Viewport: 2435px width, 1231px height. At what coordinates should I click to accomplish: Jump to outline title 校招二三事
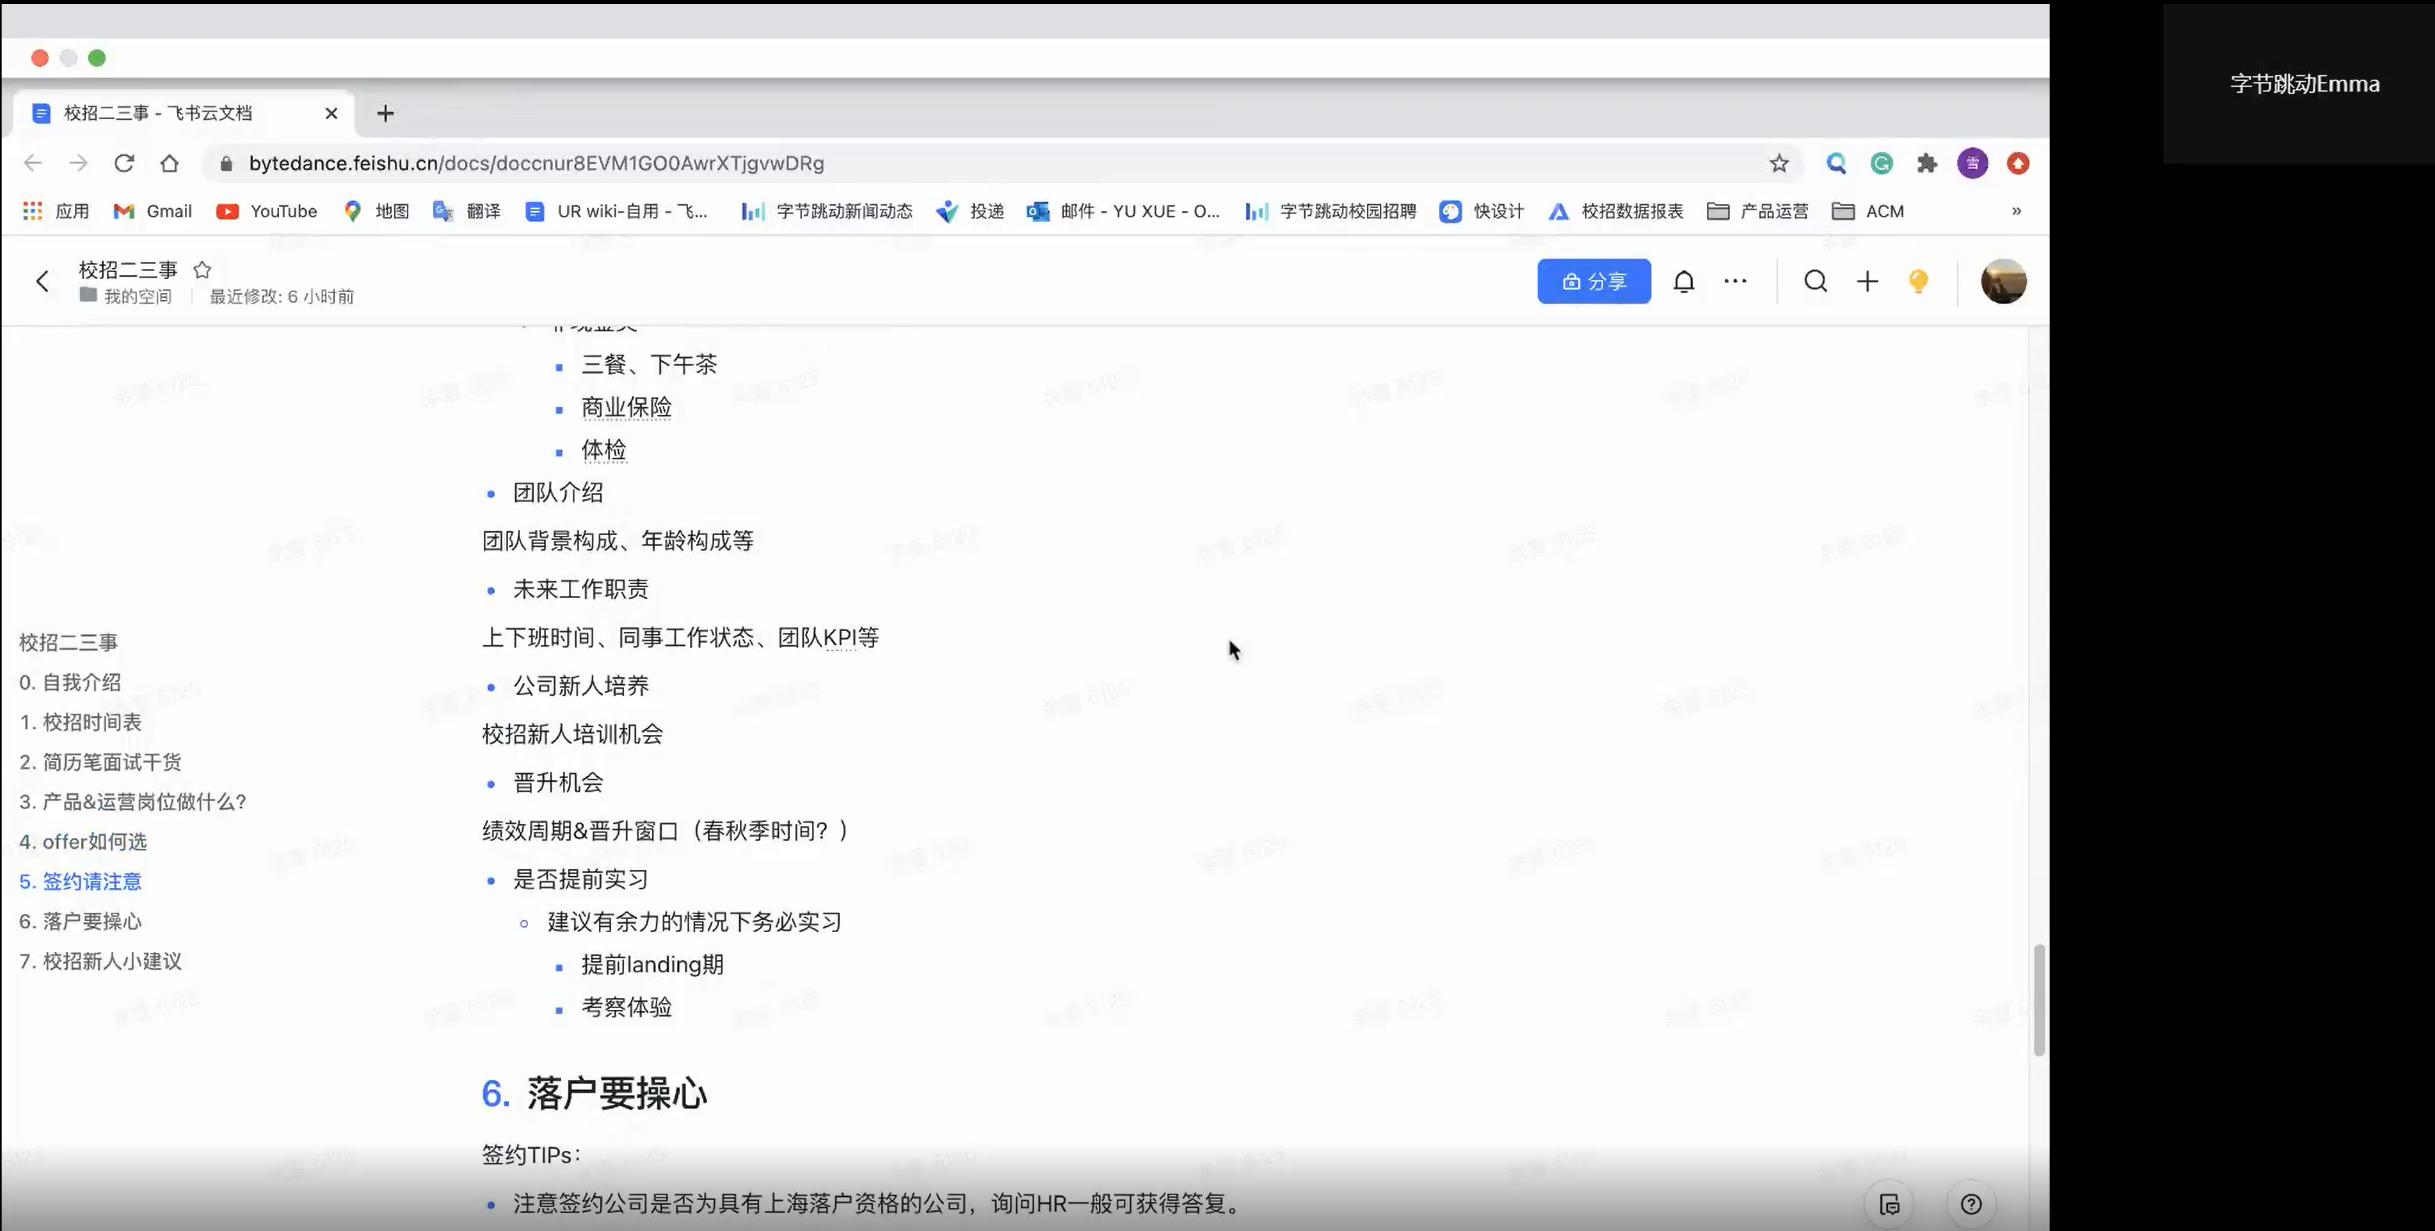pyautogui.click(x=68, y=642)
